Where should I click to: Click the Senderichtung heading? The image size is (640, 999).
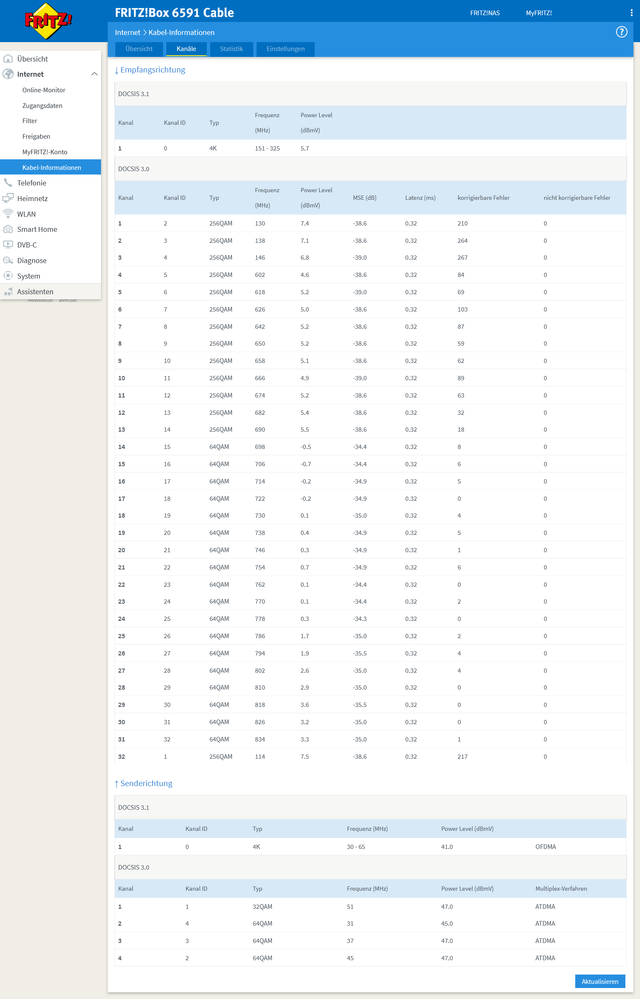pyautogui.click(x=144, y=784)
